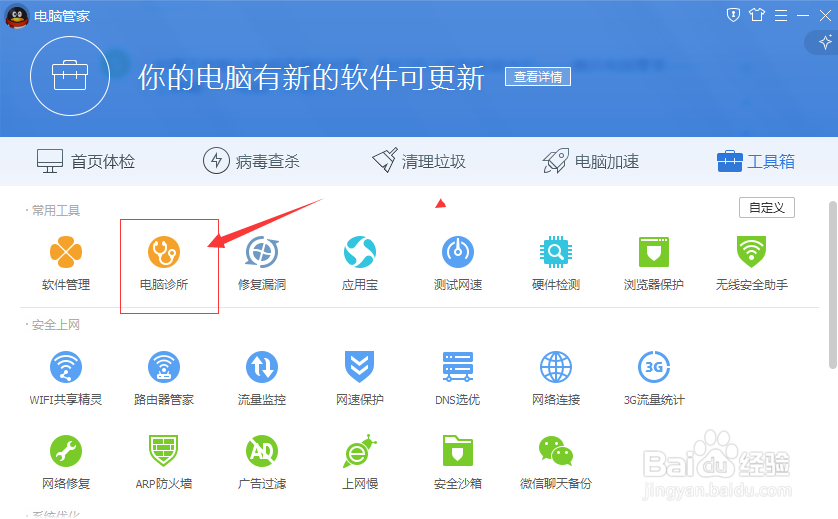Open 广告过滤 ad filter tool
Image resolution: width=838 pixels, height=519 pixels.
261,451
